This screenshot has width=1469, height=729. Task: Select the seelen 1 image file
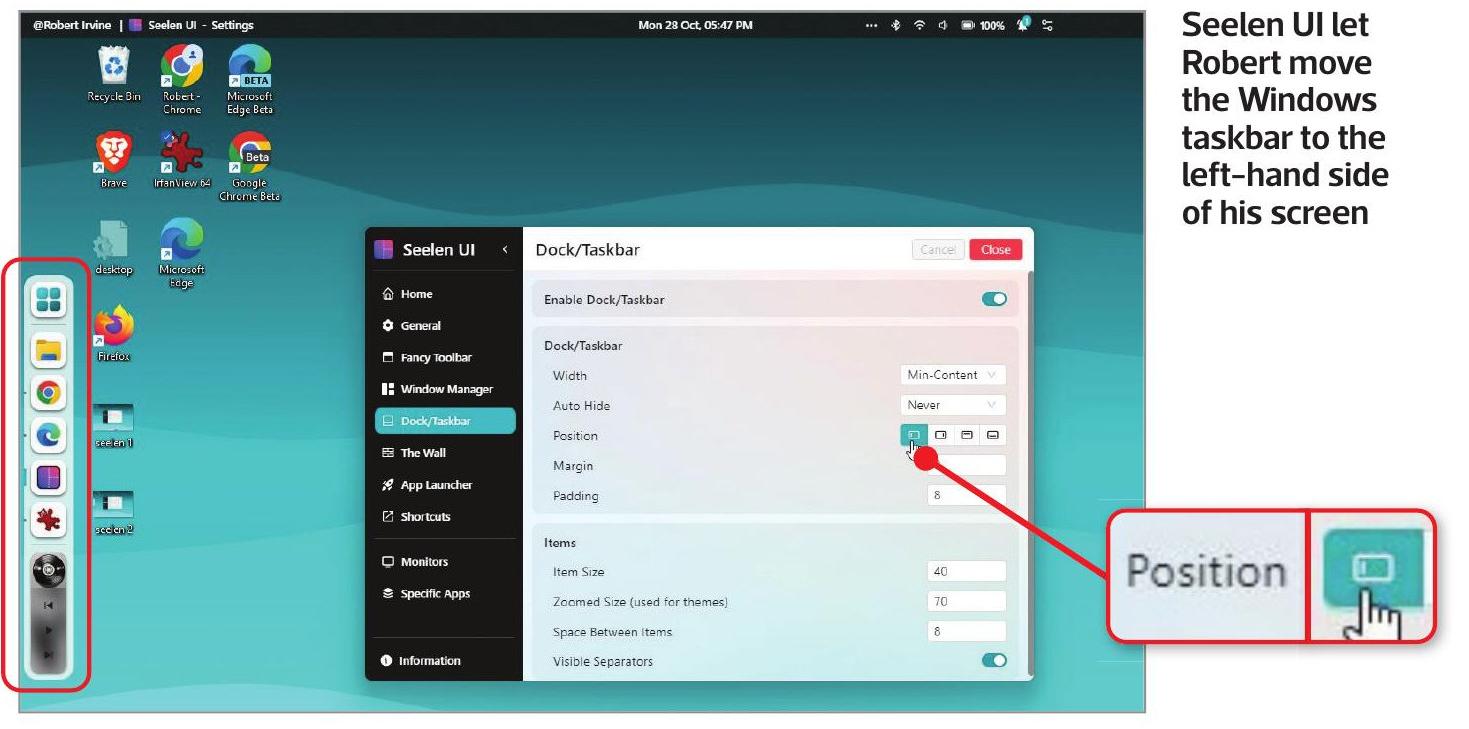113,427
